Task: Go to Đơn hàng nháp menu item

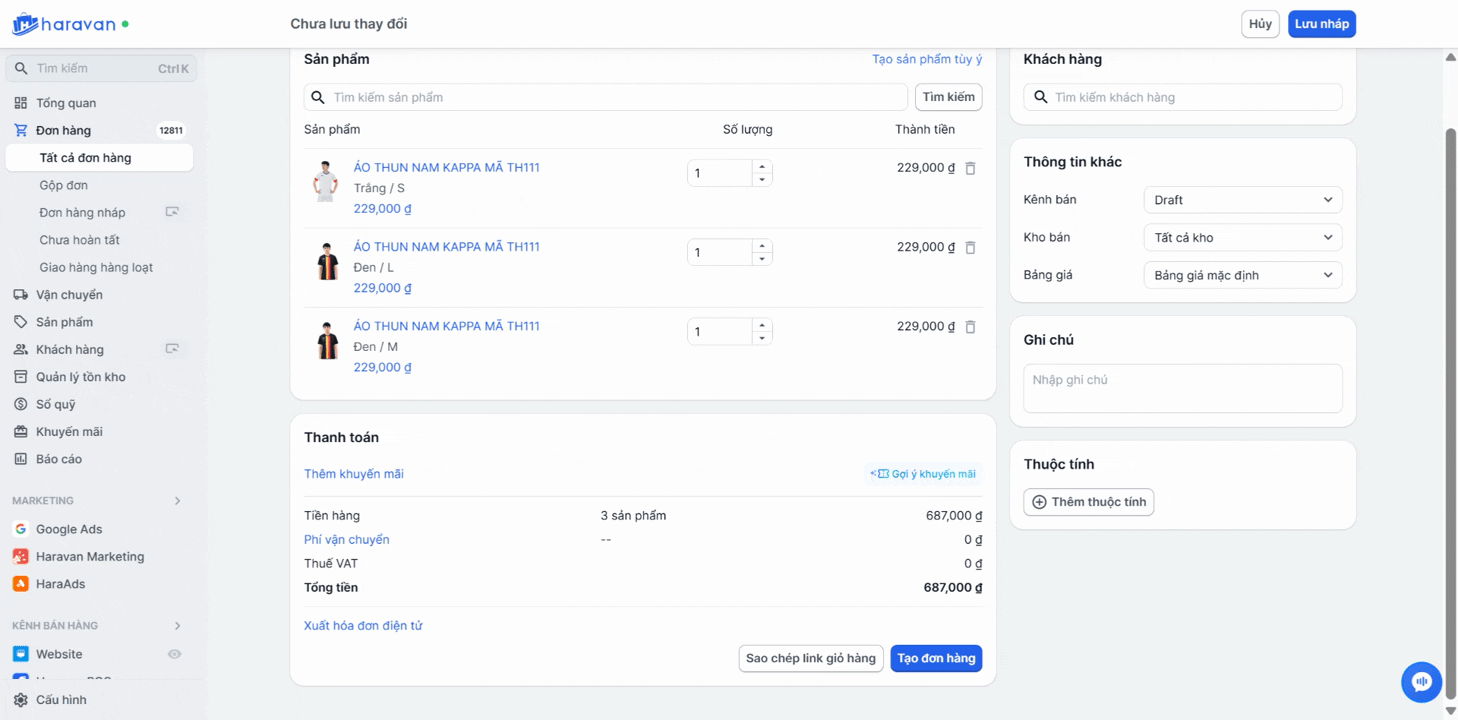Action: (83, 212)
